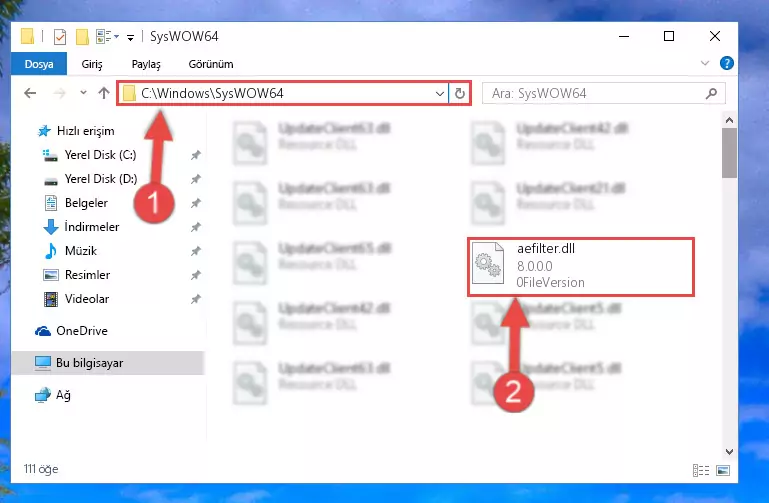Open the Giriş ribbon tab
The image size is (769, 503).
coord(92,64)
